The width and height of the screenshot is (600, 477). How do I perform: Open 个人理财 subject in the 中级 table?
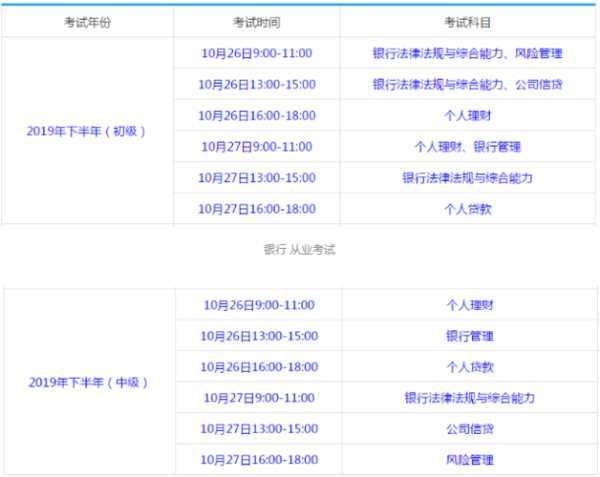click(468, 305)
